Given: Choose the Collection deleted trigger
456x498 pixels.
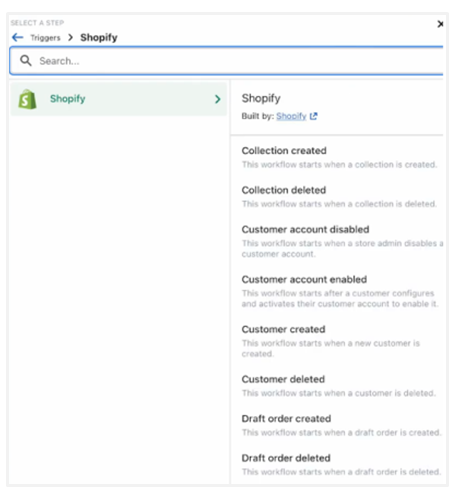Looking at the screenshot, I should 339,197.
